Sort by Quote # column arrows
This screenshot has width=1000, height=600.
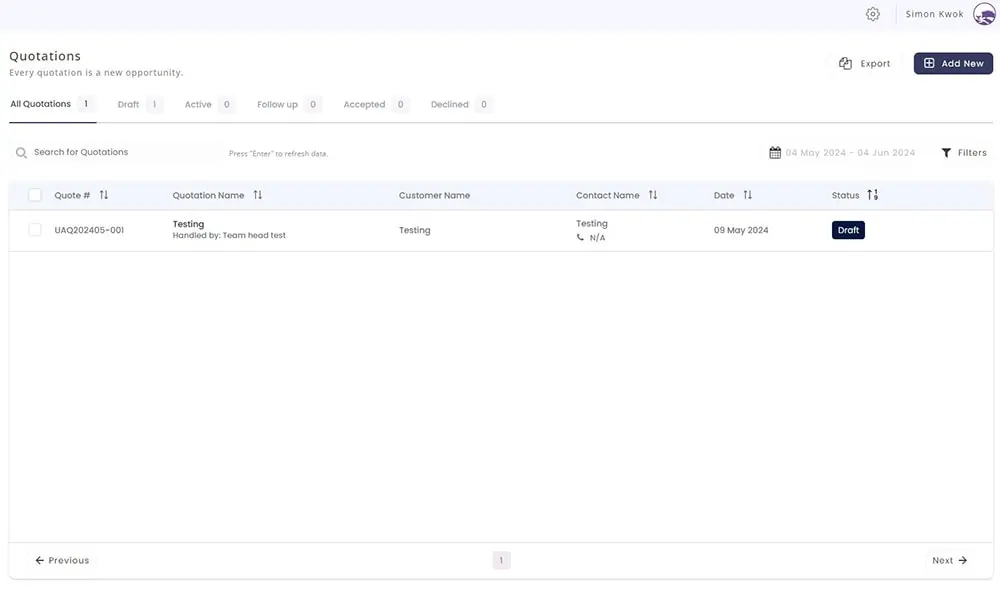point(104,195)
